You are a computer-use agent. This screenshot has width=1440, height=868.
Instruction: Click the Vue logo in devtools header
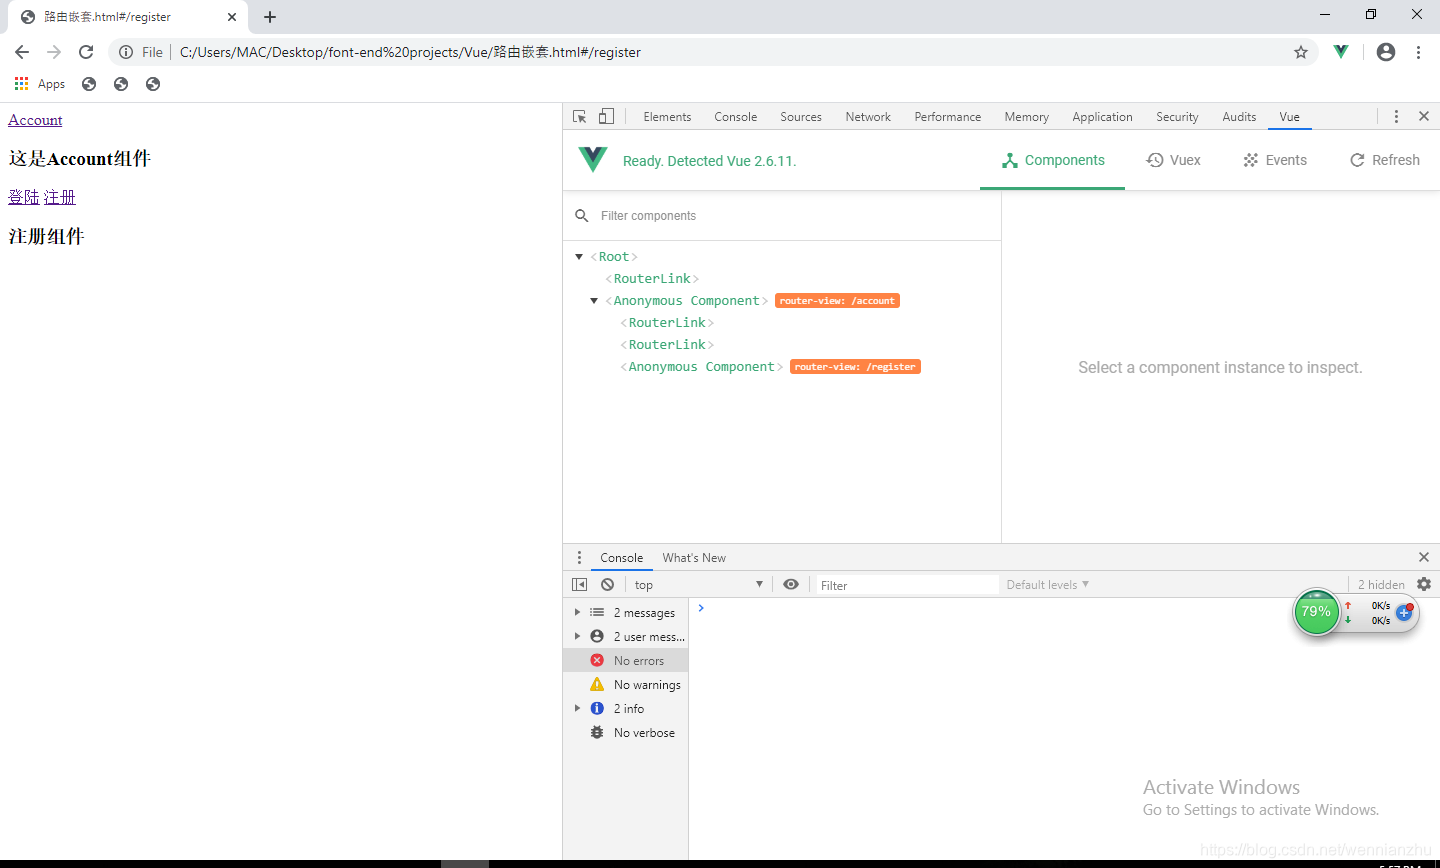[593, 160]
